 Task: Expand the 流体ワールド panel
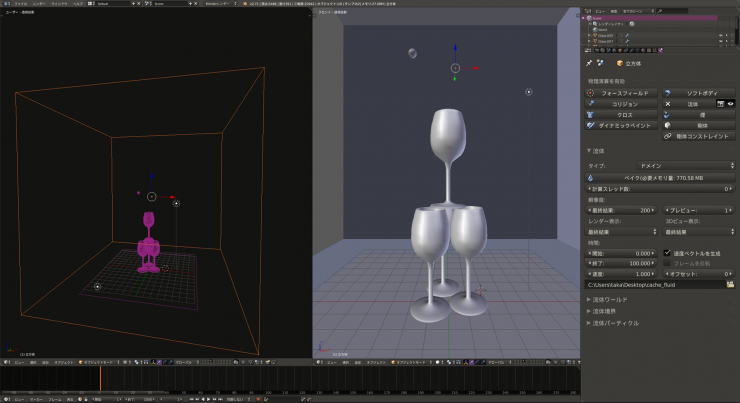click(x=610, y=300)
